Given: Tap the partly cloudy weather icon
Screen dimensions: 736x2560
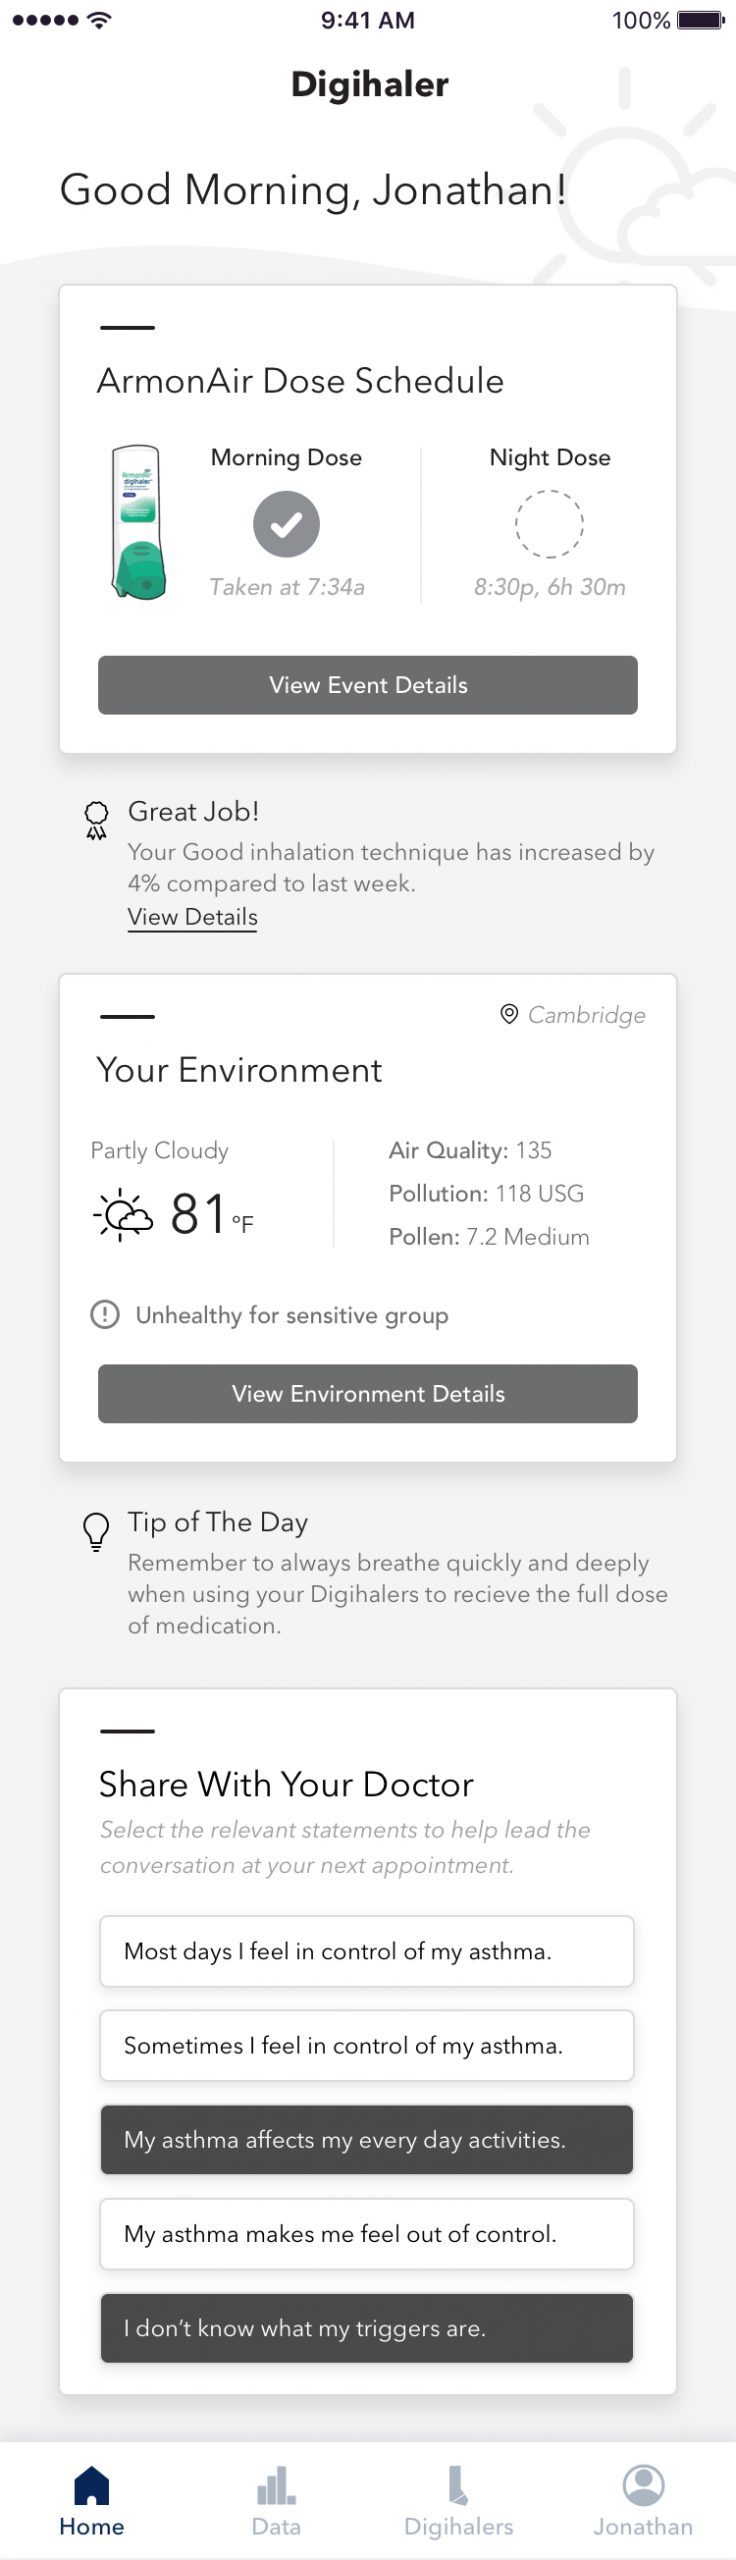Looking at the screenshot, I should (x=123, y=1214).
